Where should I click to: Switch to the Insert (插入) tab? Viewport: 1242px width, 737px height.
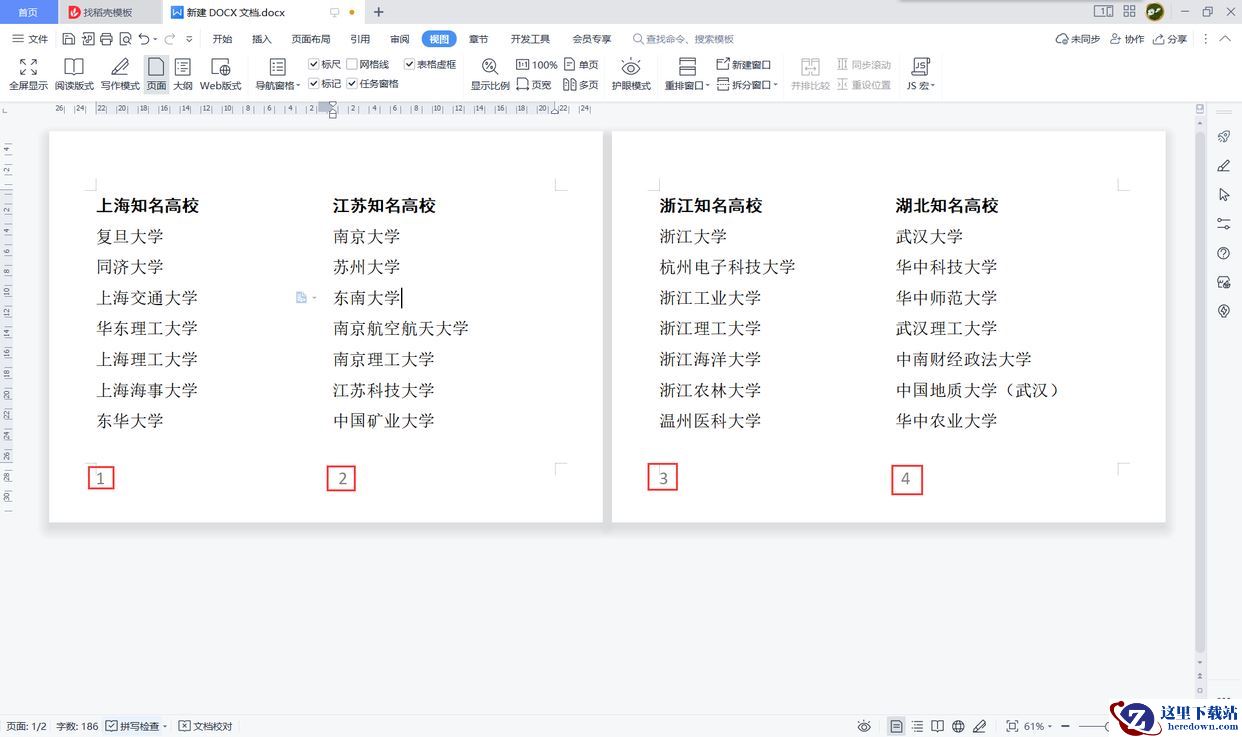click(x=262, y=39)
